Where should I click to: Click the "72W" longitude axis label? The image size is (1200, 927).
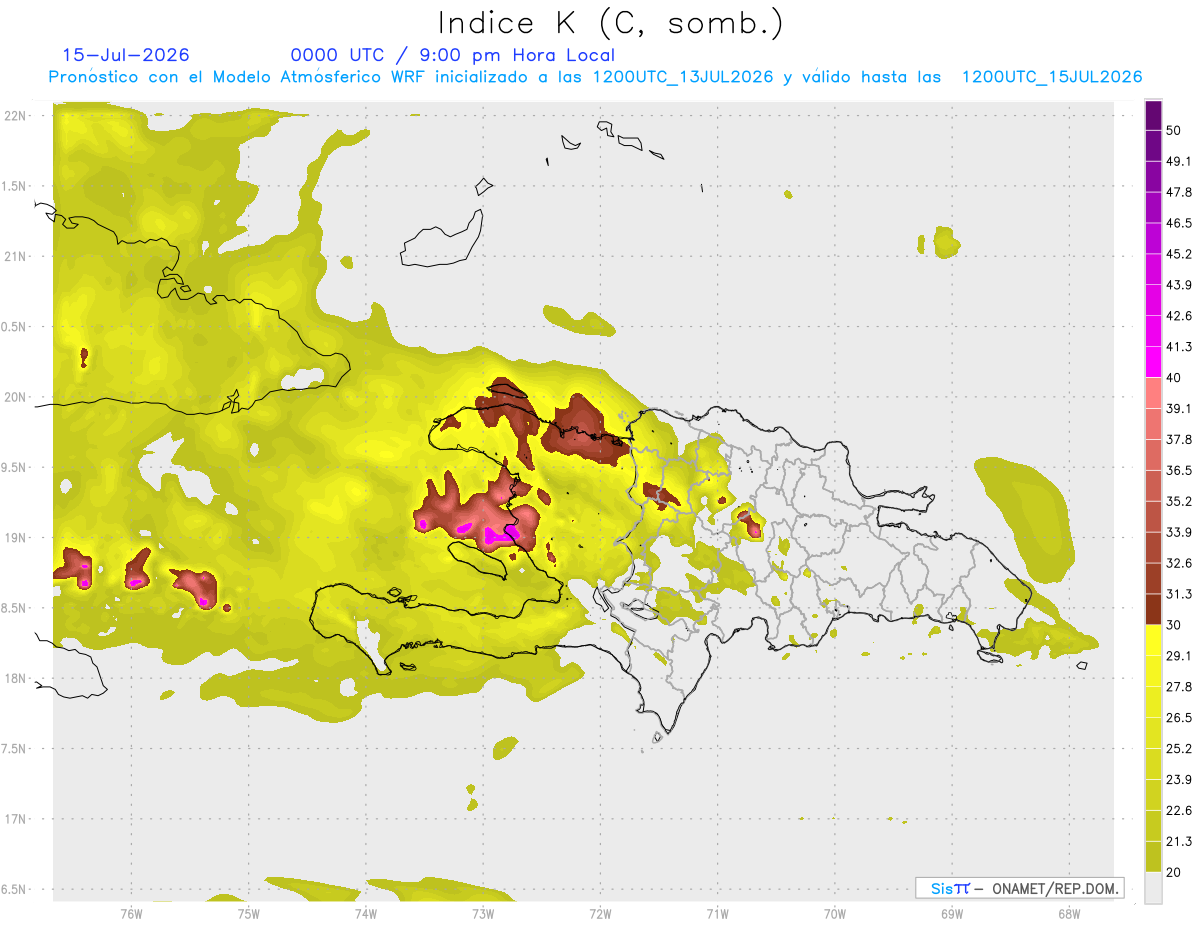click(600, 913)
